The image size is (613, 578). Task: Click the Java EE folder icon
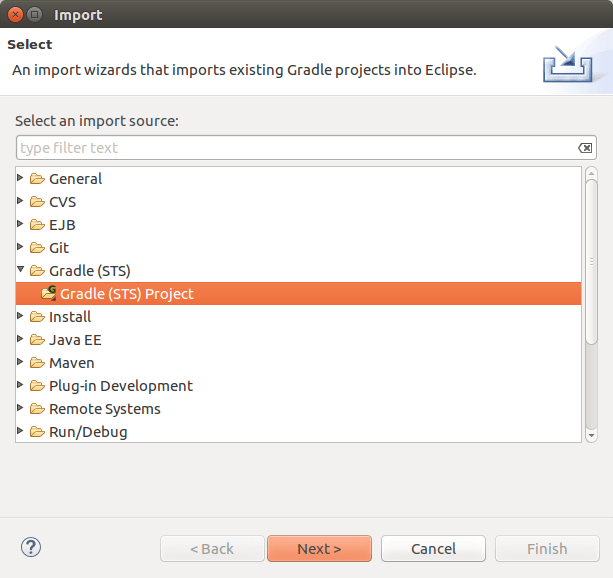coord(37,340)
